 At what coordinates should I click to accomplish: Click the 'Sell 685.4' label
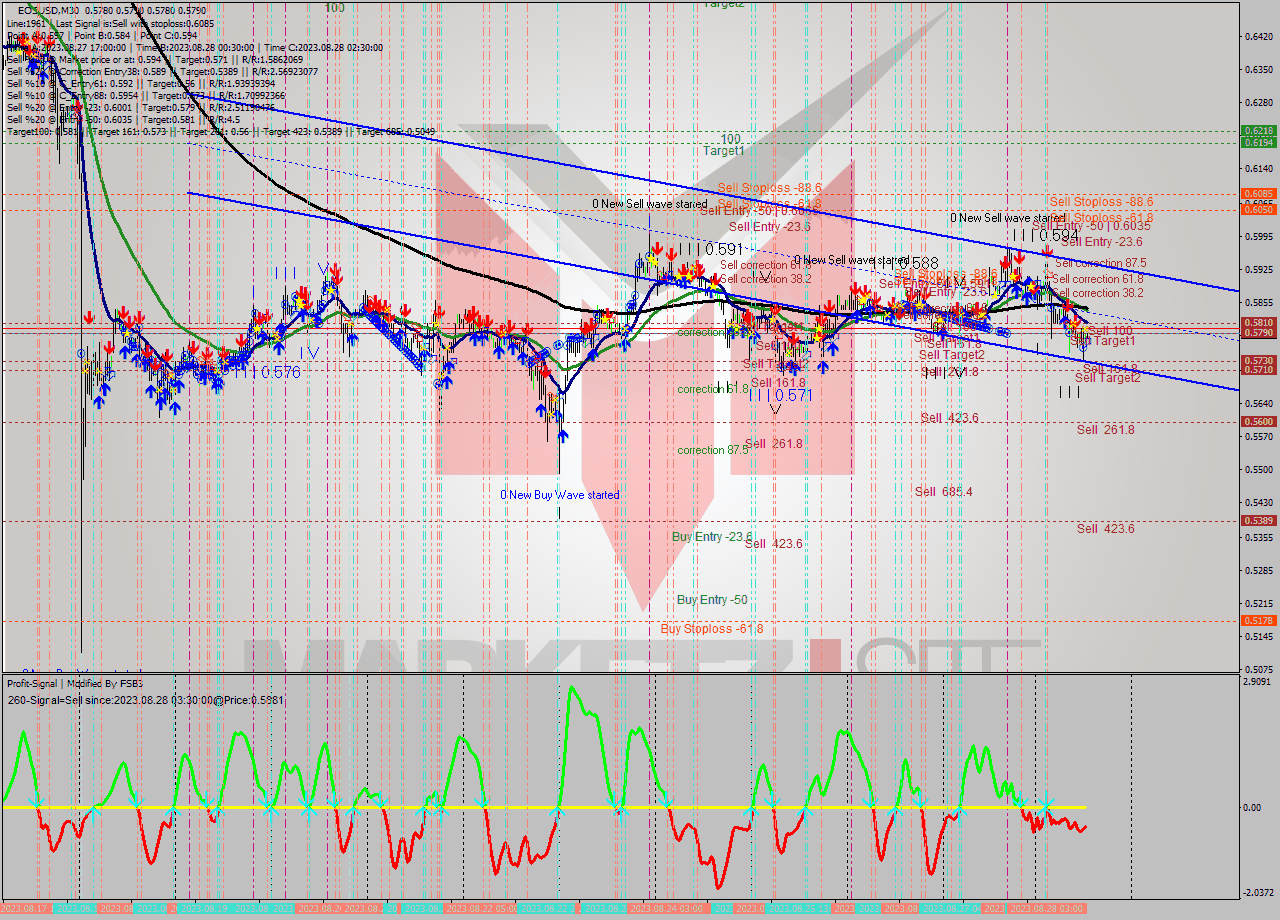pos(943,492)
